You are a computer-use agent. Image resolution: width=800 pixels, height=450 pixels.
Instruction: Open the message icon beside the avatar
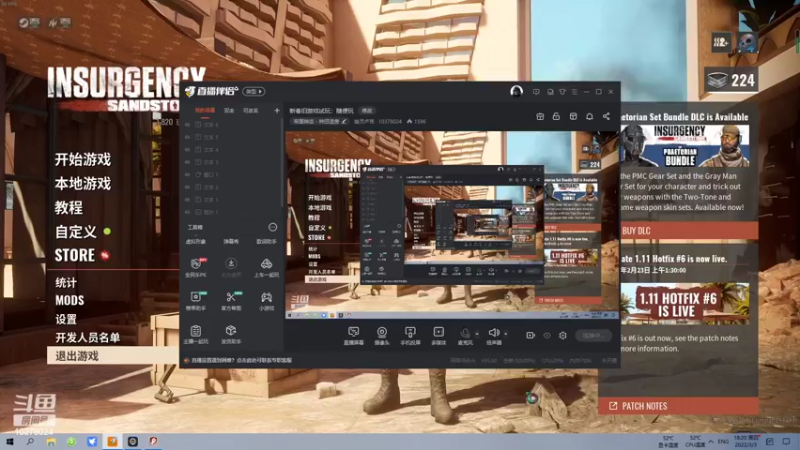pos(536,92)
